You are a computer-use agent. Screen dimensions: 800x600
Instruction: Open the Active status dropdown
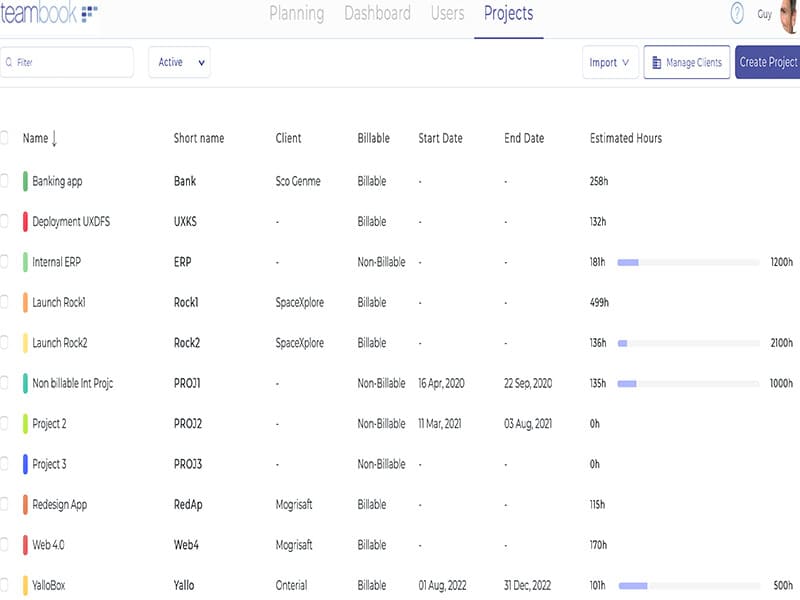click(179, 61)
